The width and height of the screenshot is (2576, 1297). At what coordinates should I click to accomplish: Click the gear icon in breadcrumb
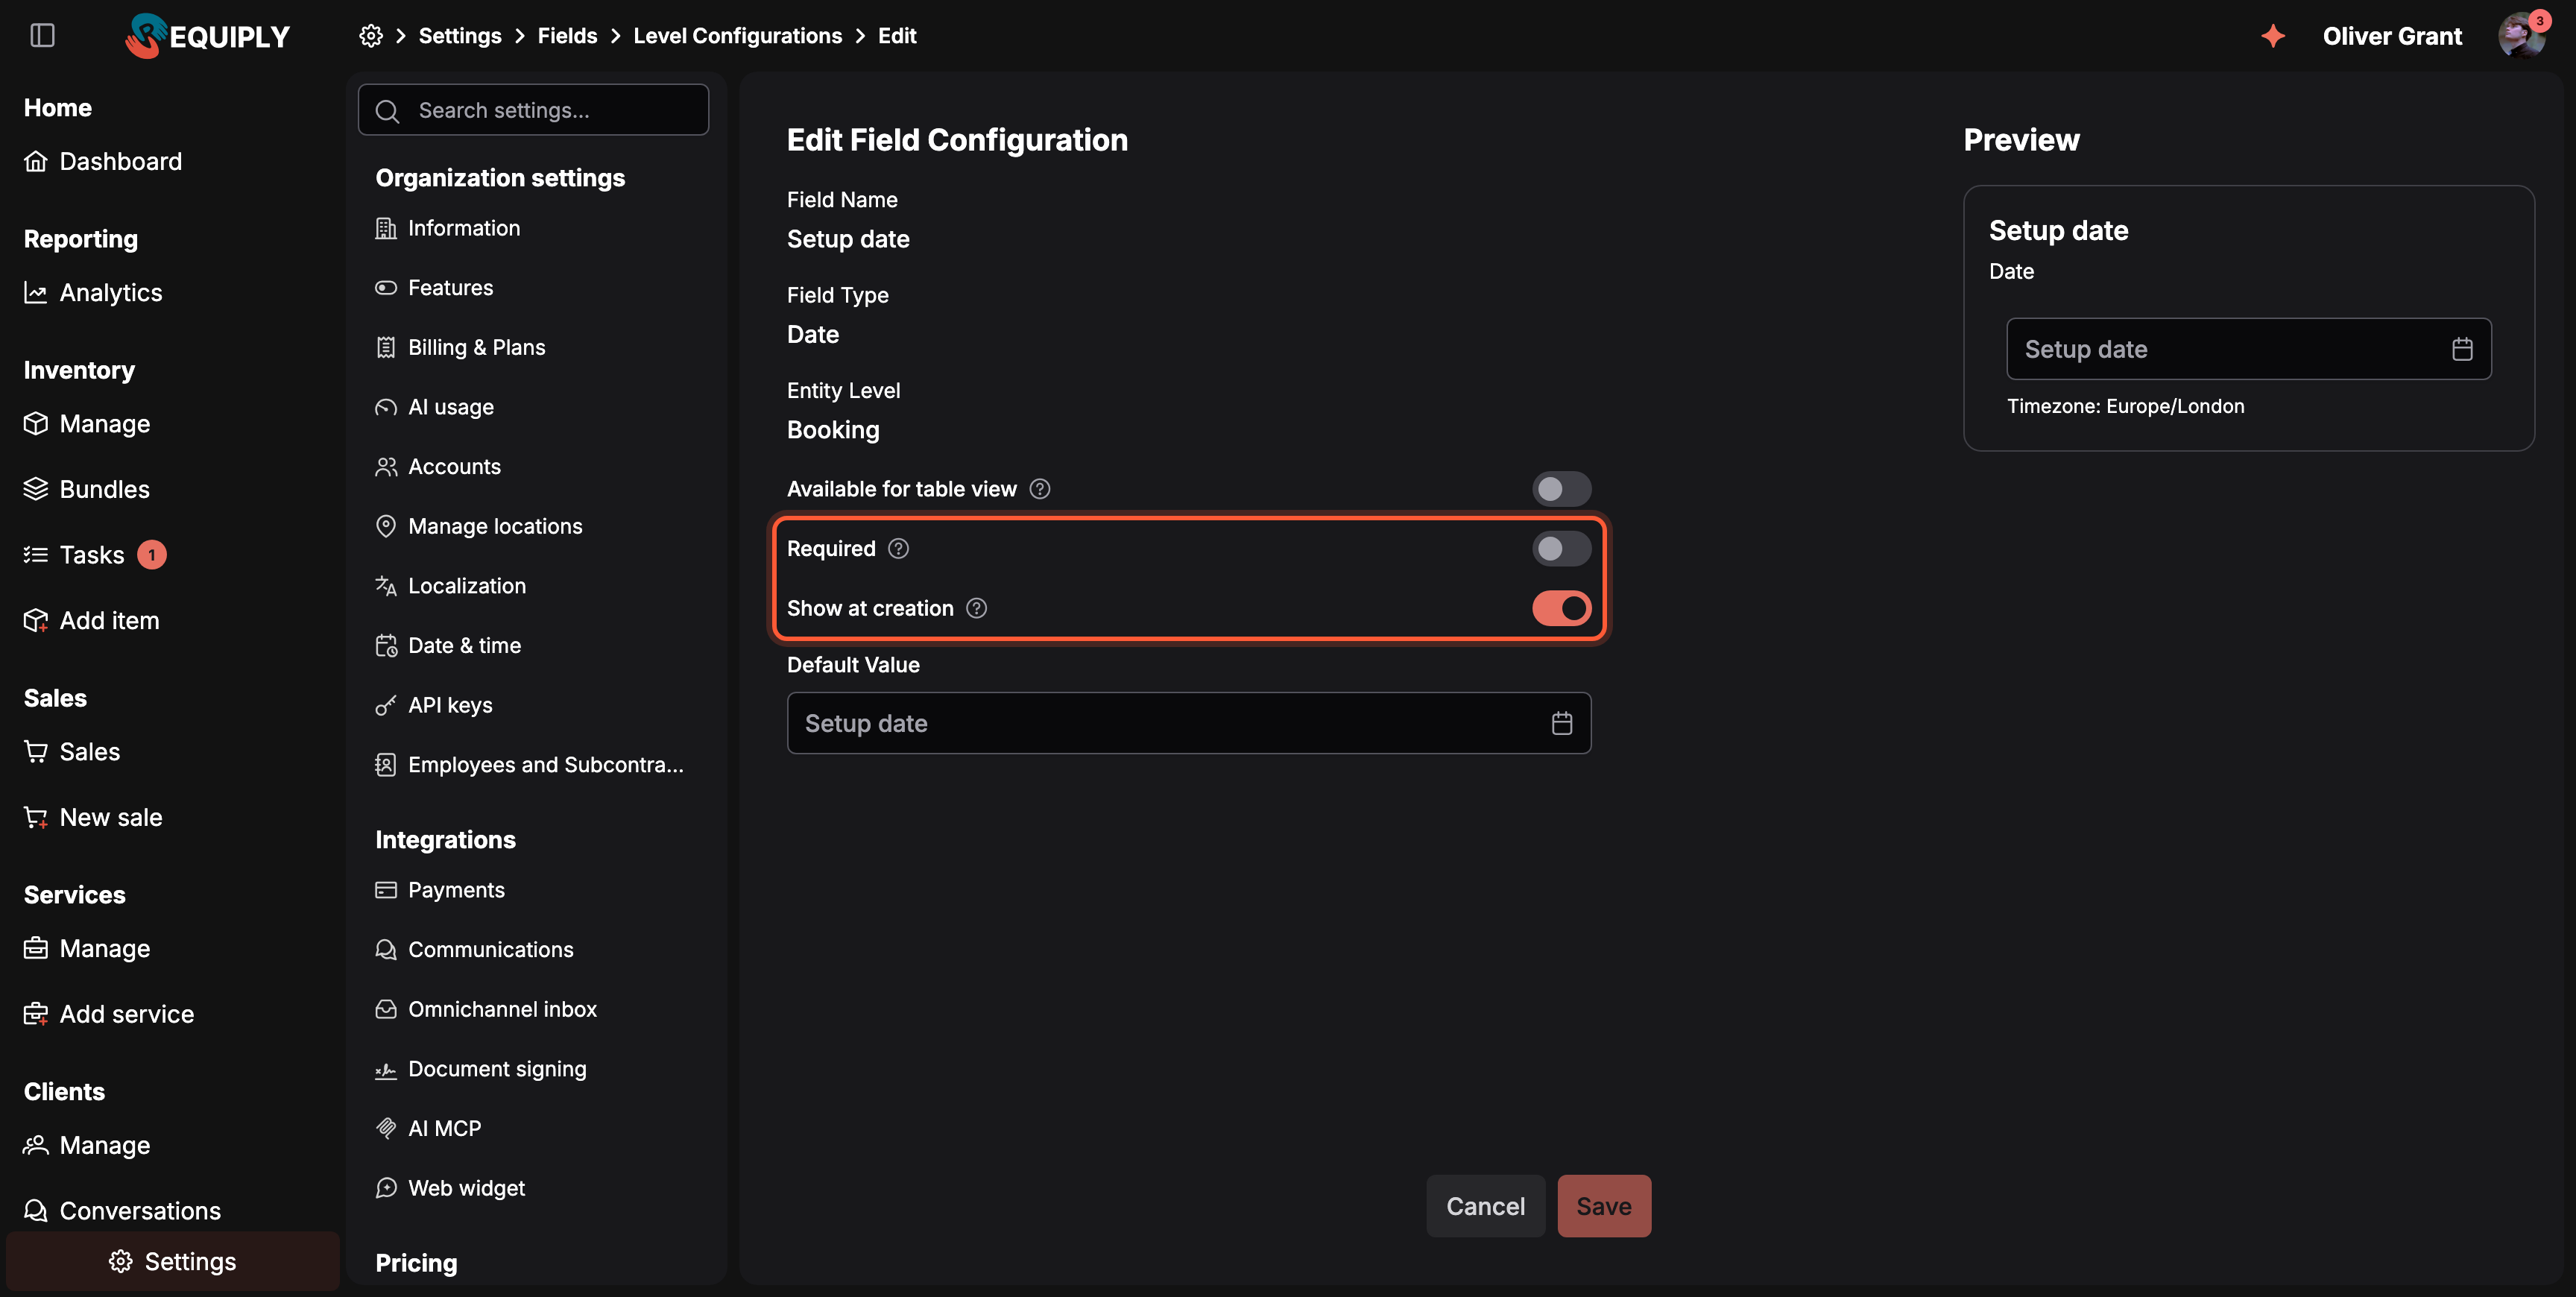tap(371, 36)
